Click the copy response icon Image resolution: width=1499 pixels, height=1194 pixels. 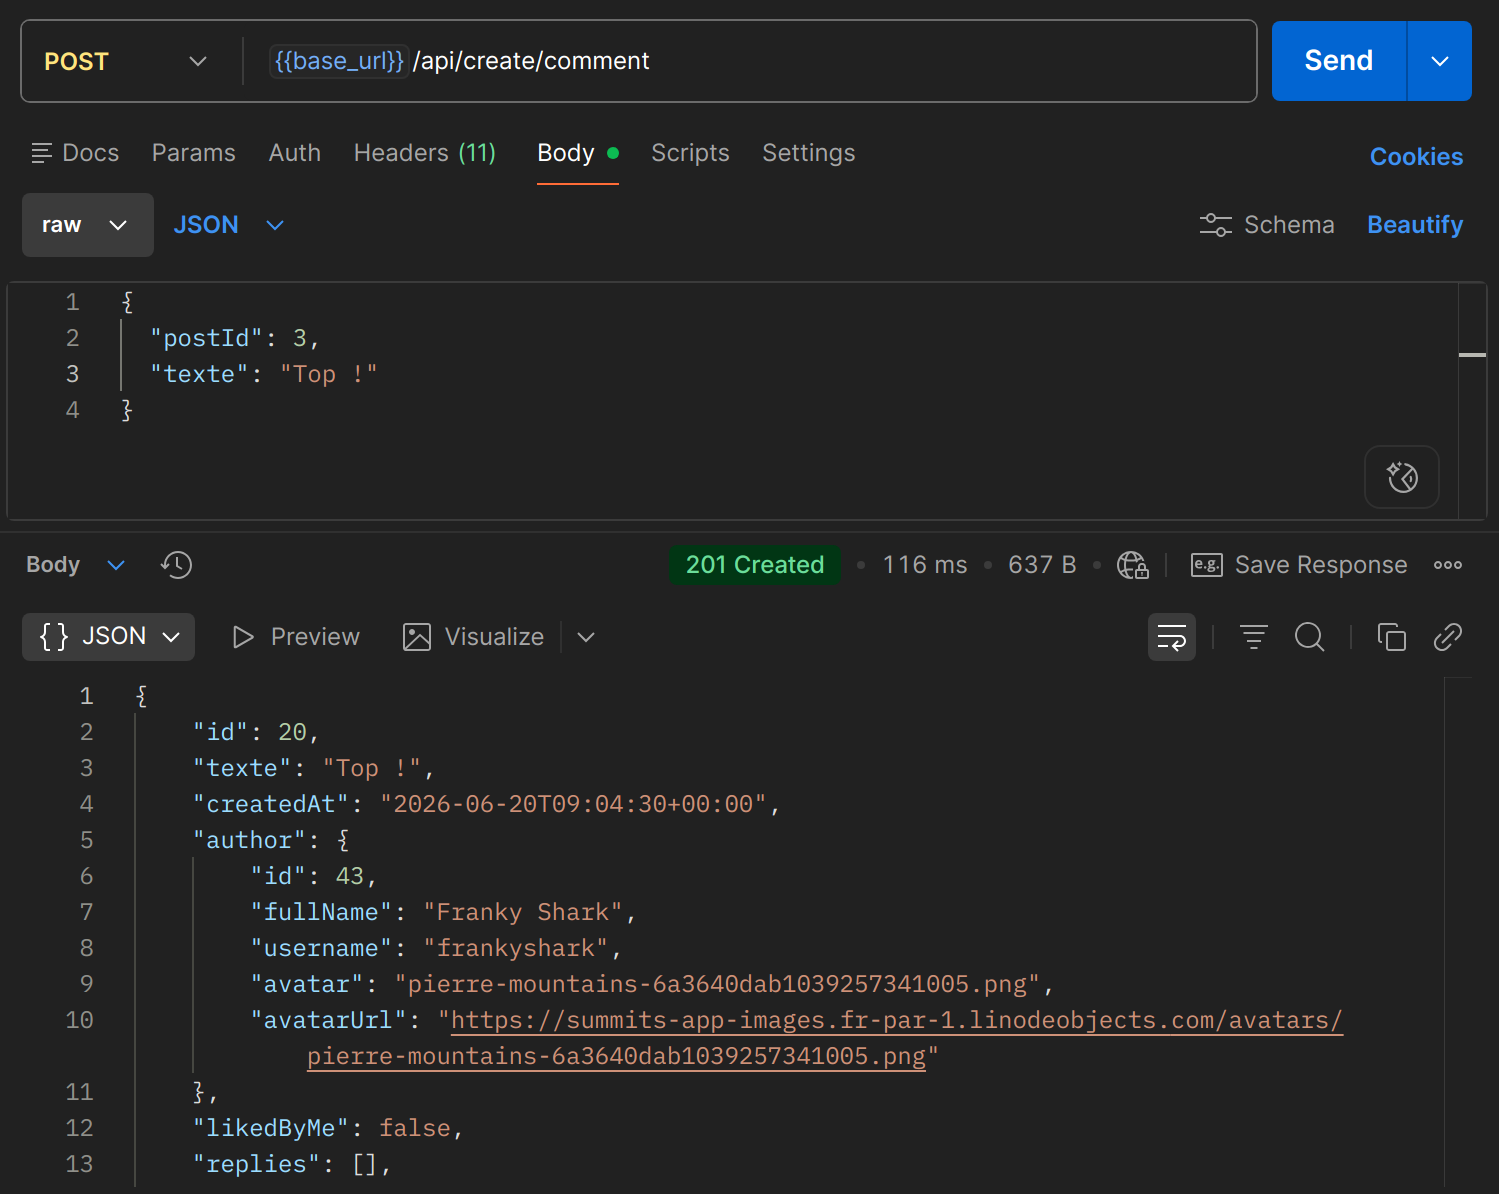pos(1392,637)
